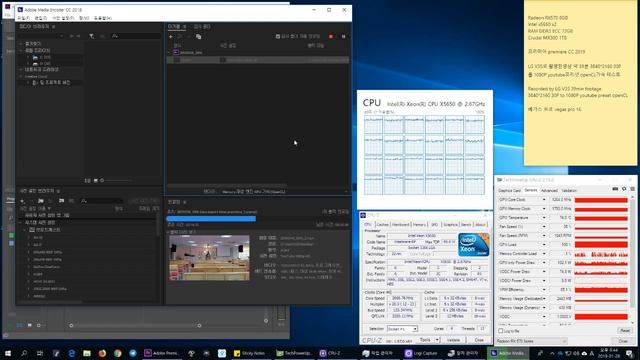Viewport: 640px width, 360px height.
Task: Collapse the Local Drives tree node
Action: click(21, 51)
